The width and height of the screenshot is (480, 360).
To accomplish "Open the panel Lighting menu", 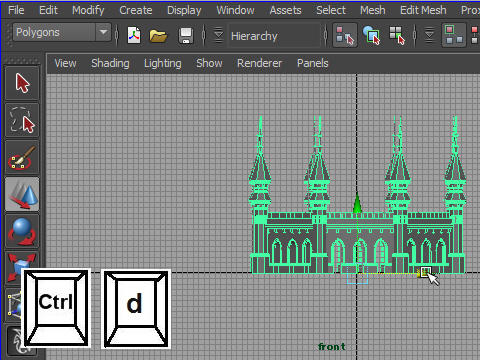I will 163,63.
